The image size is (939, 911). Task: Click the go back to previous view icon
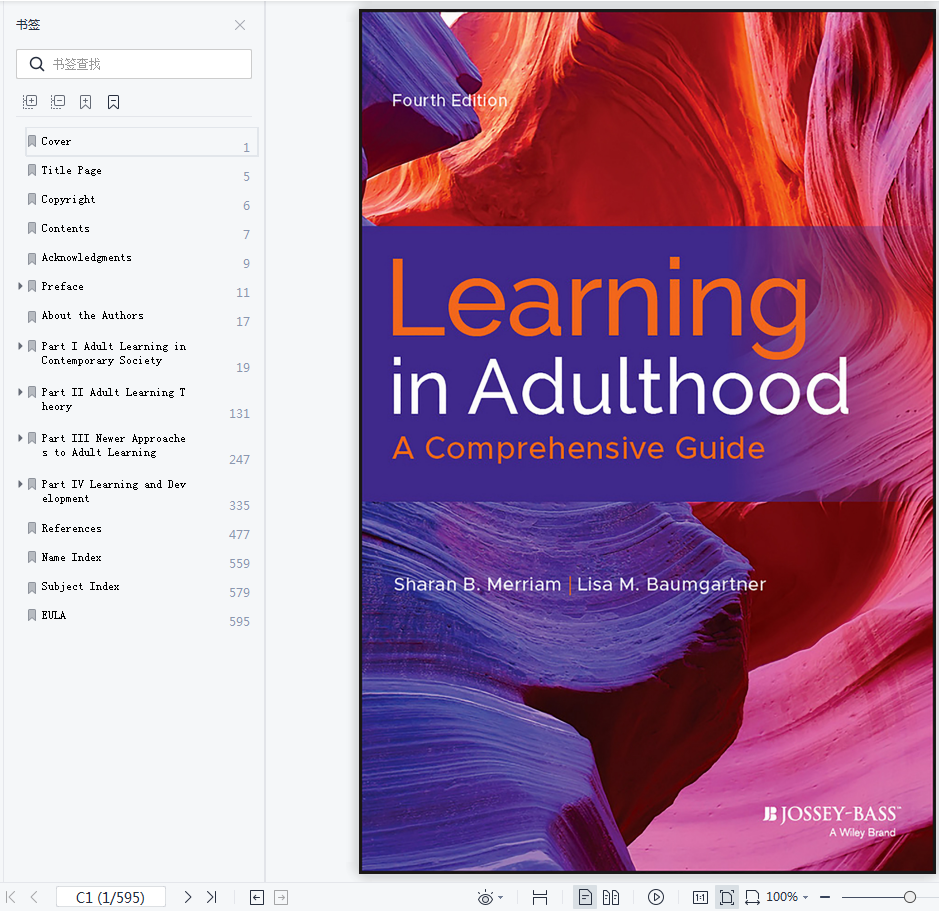(x=257, y=897)
